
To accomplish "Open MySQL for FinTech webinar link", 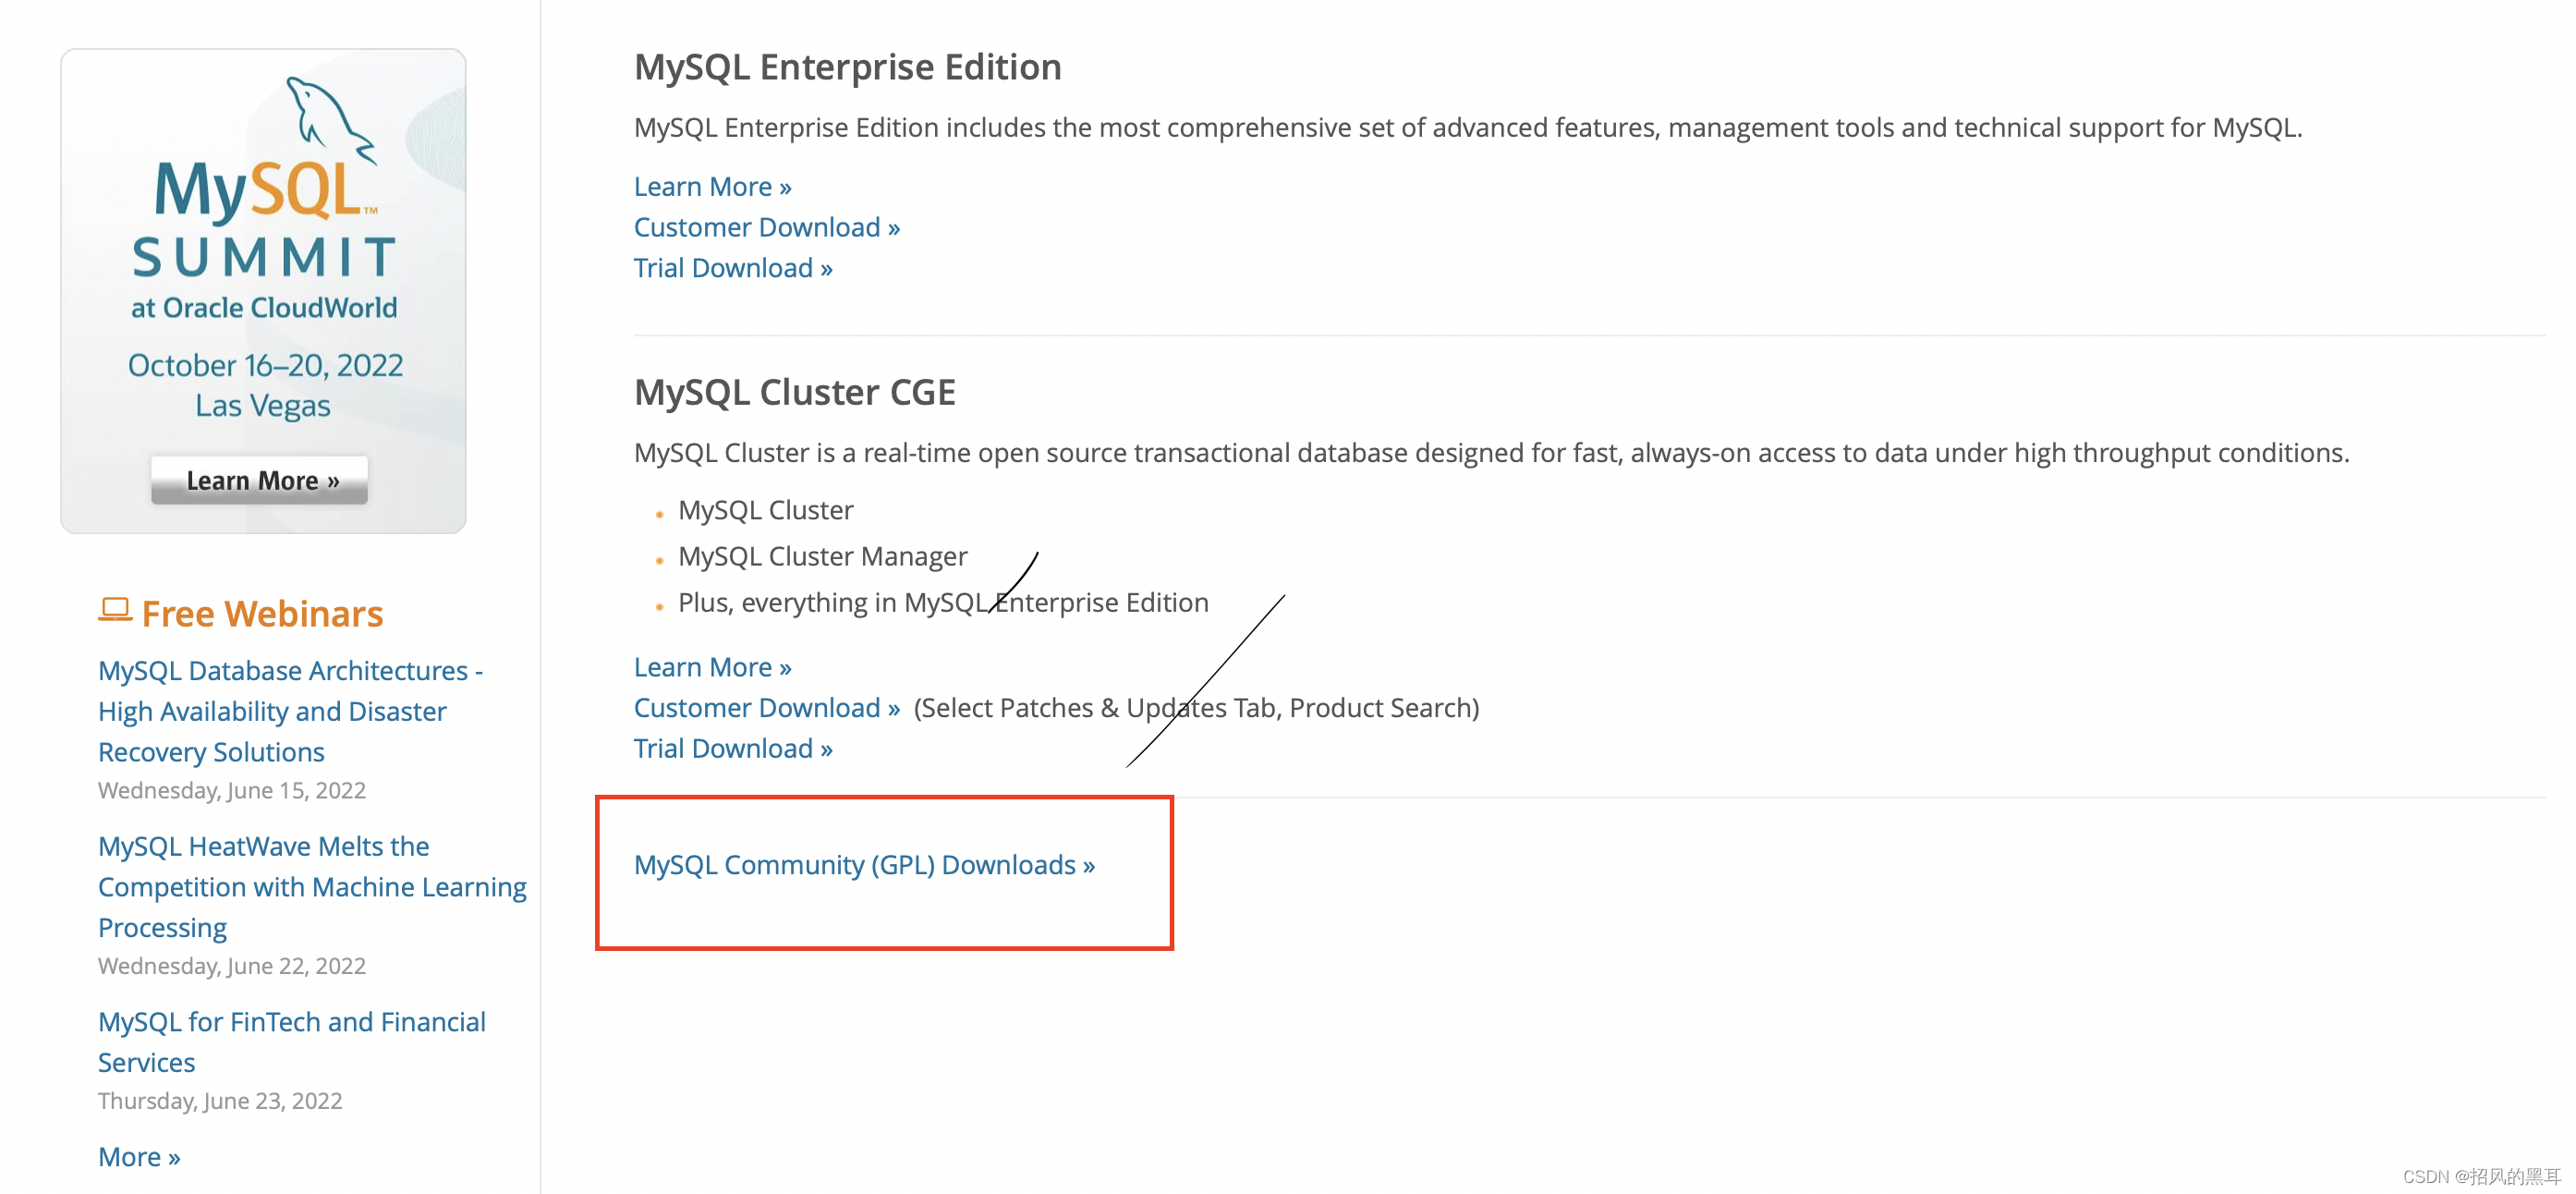I will (292, 1042).
